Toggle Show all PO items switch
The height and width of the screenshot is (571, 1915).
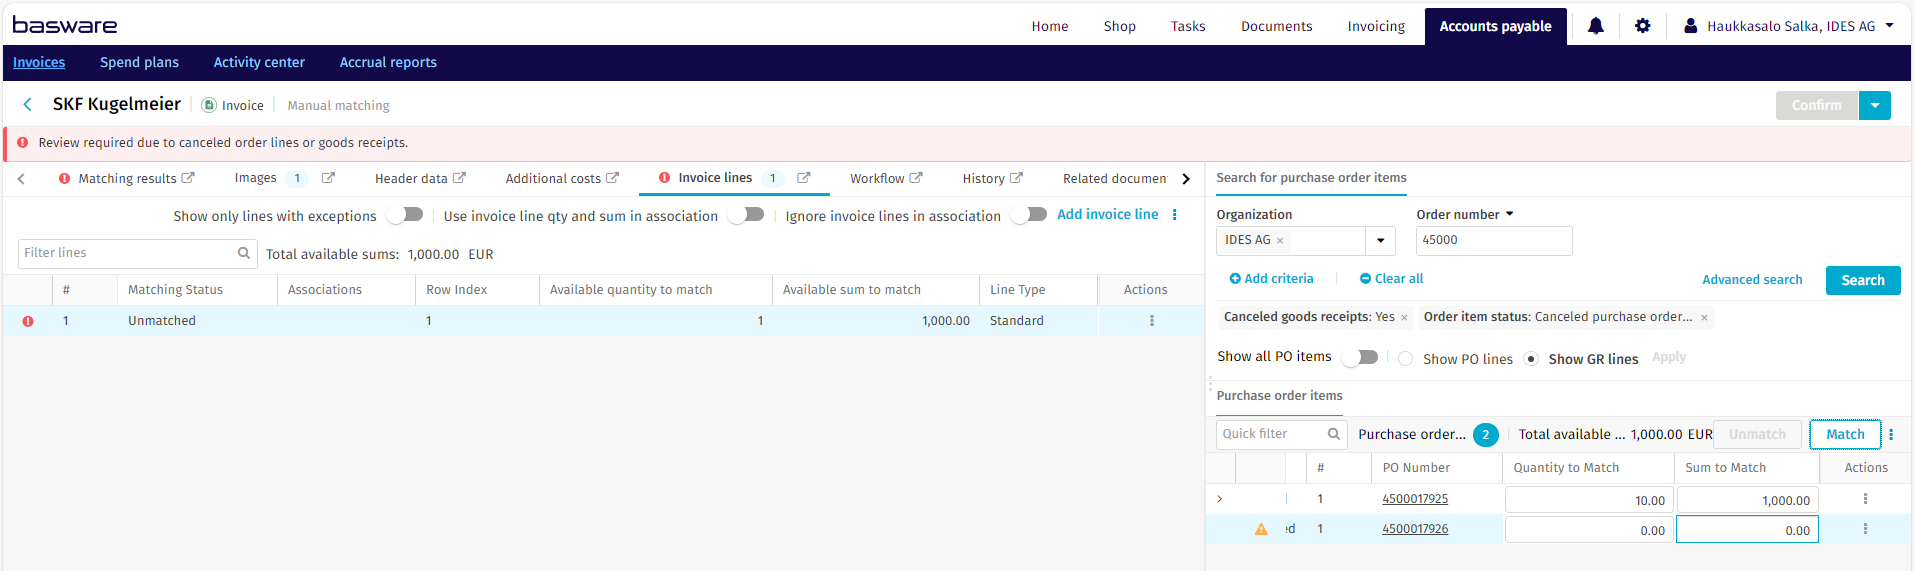click(1360, 357)
